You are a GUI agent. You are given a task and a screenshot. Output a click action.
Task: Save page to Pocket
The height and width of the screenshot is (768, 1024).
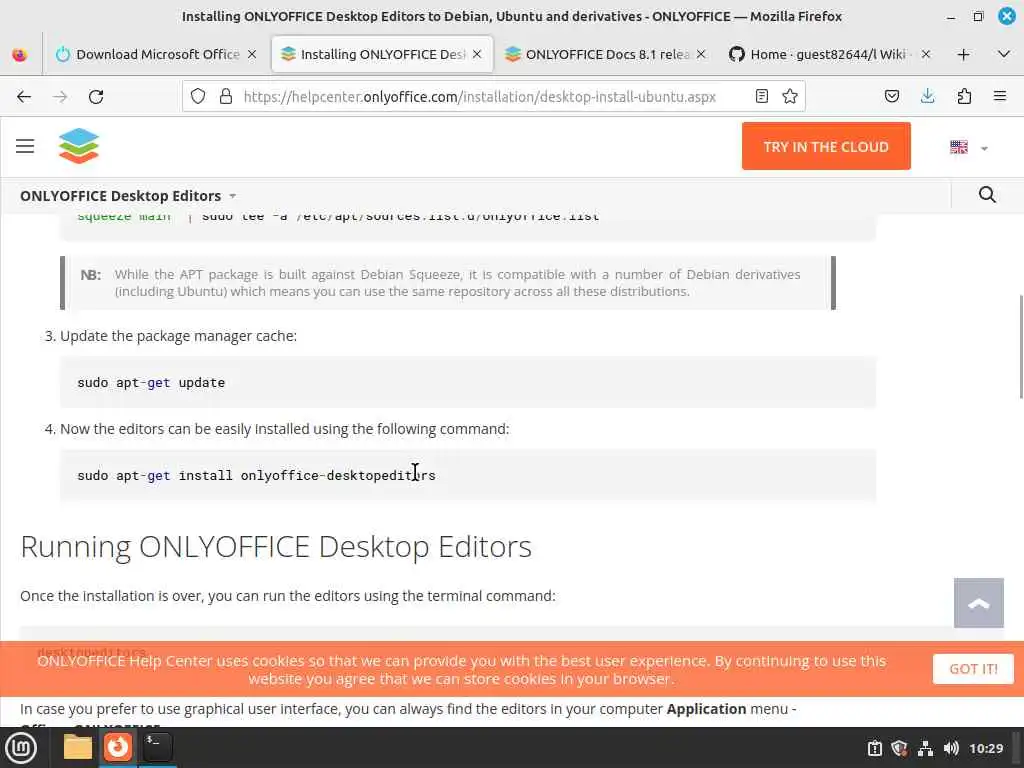click(891, 97)
